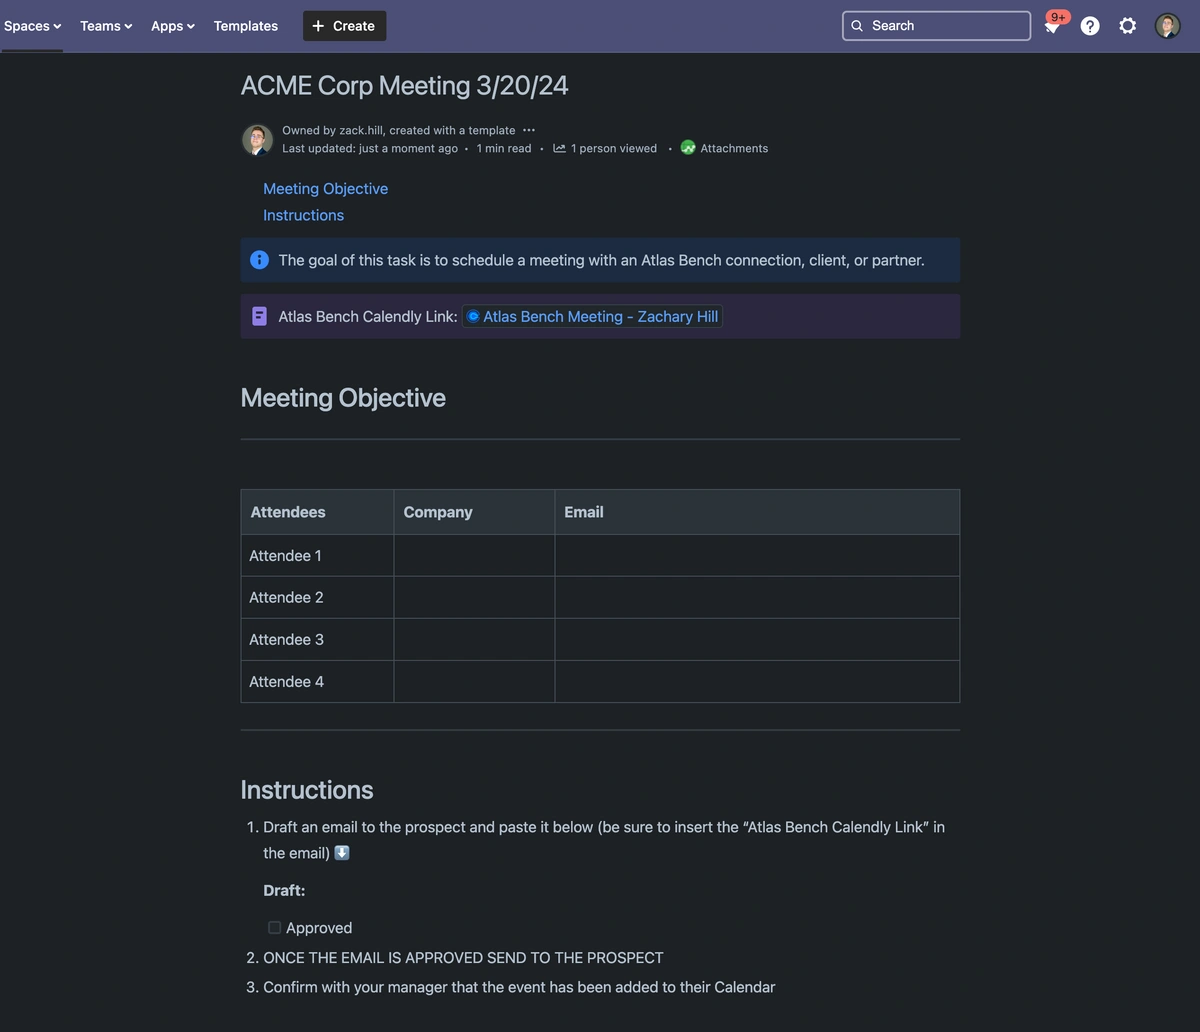This screenshot has height=1032, width=1200.
Task: Click the Attendee 4 Company cell
Action: 474,682
